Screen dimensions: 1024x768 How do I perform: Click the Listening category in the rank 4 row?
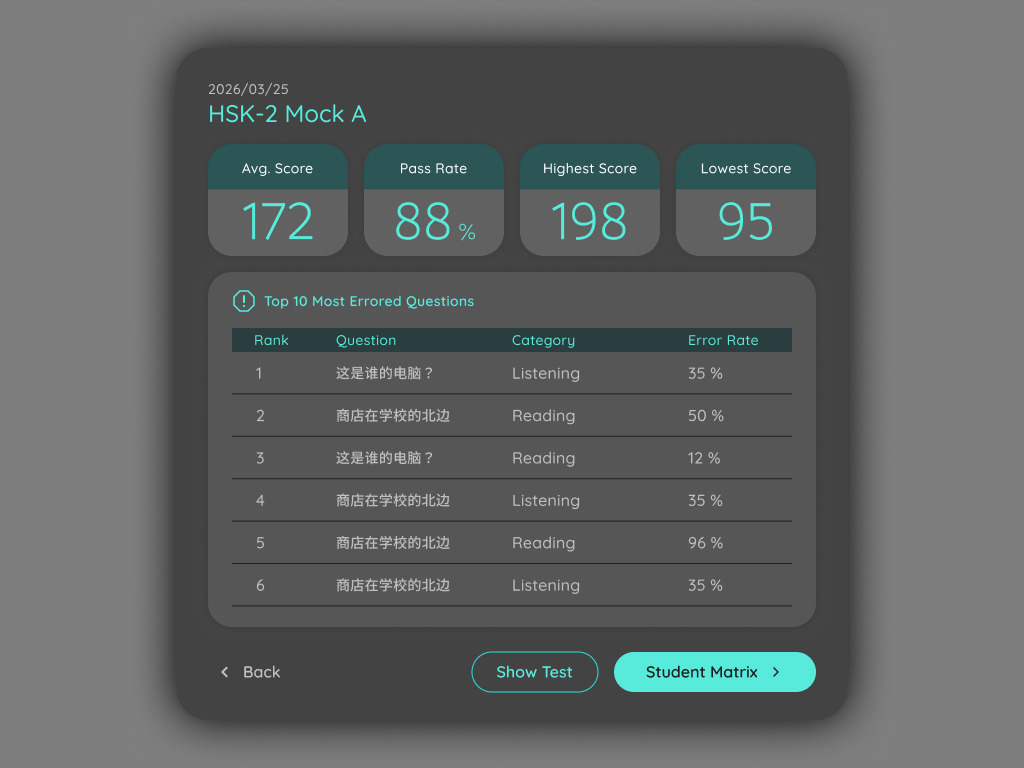(546, 501)
